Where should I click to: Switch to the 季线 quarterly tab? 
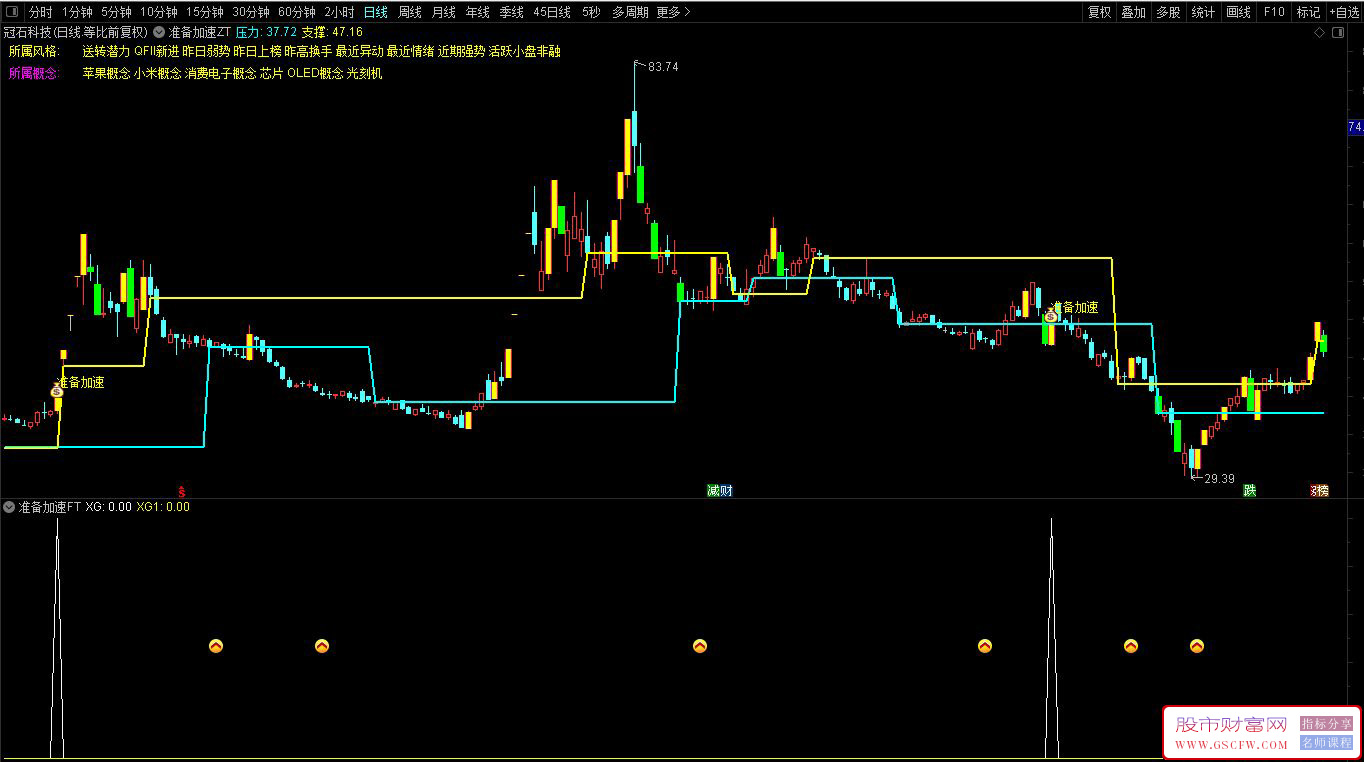(x=512, y=12)
